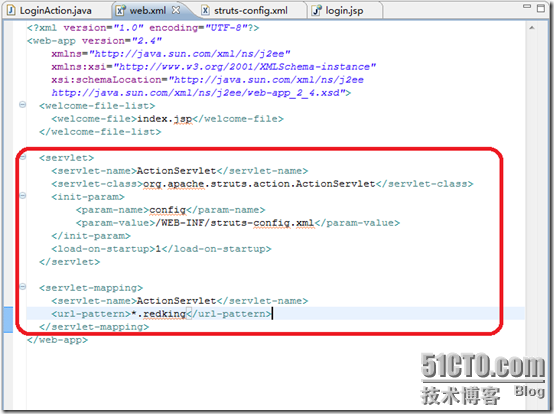The height and width of the screenshot is (414, 554).
Task: Click the closing welcome-file-list tag
Action: tap(100, 132)
